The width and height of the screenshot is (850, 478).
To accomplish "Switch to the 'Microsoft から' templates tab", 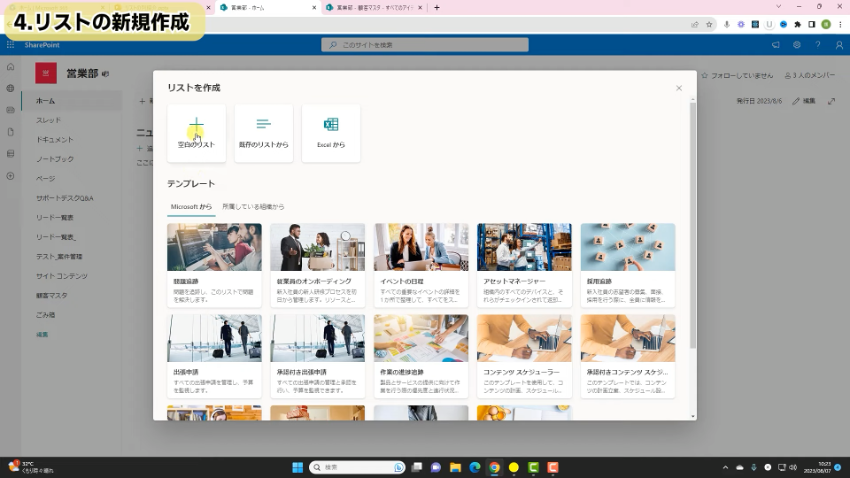I will 191,207.
